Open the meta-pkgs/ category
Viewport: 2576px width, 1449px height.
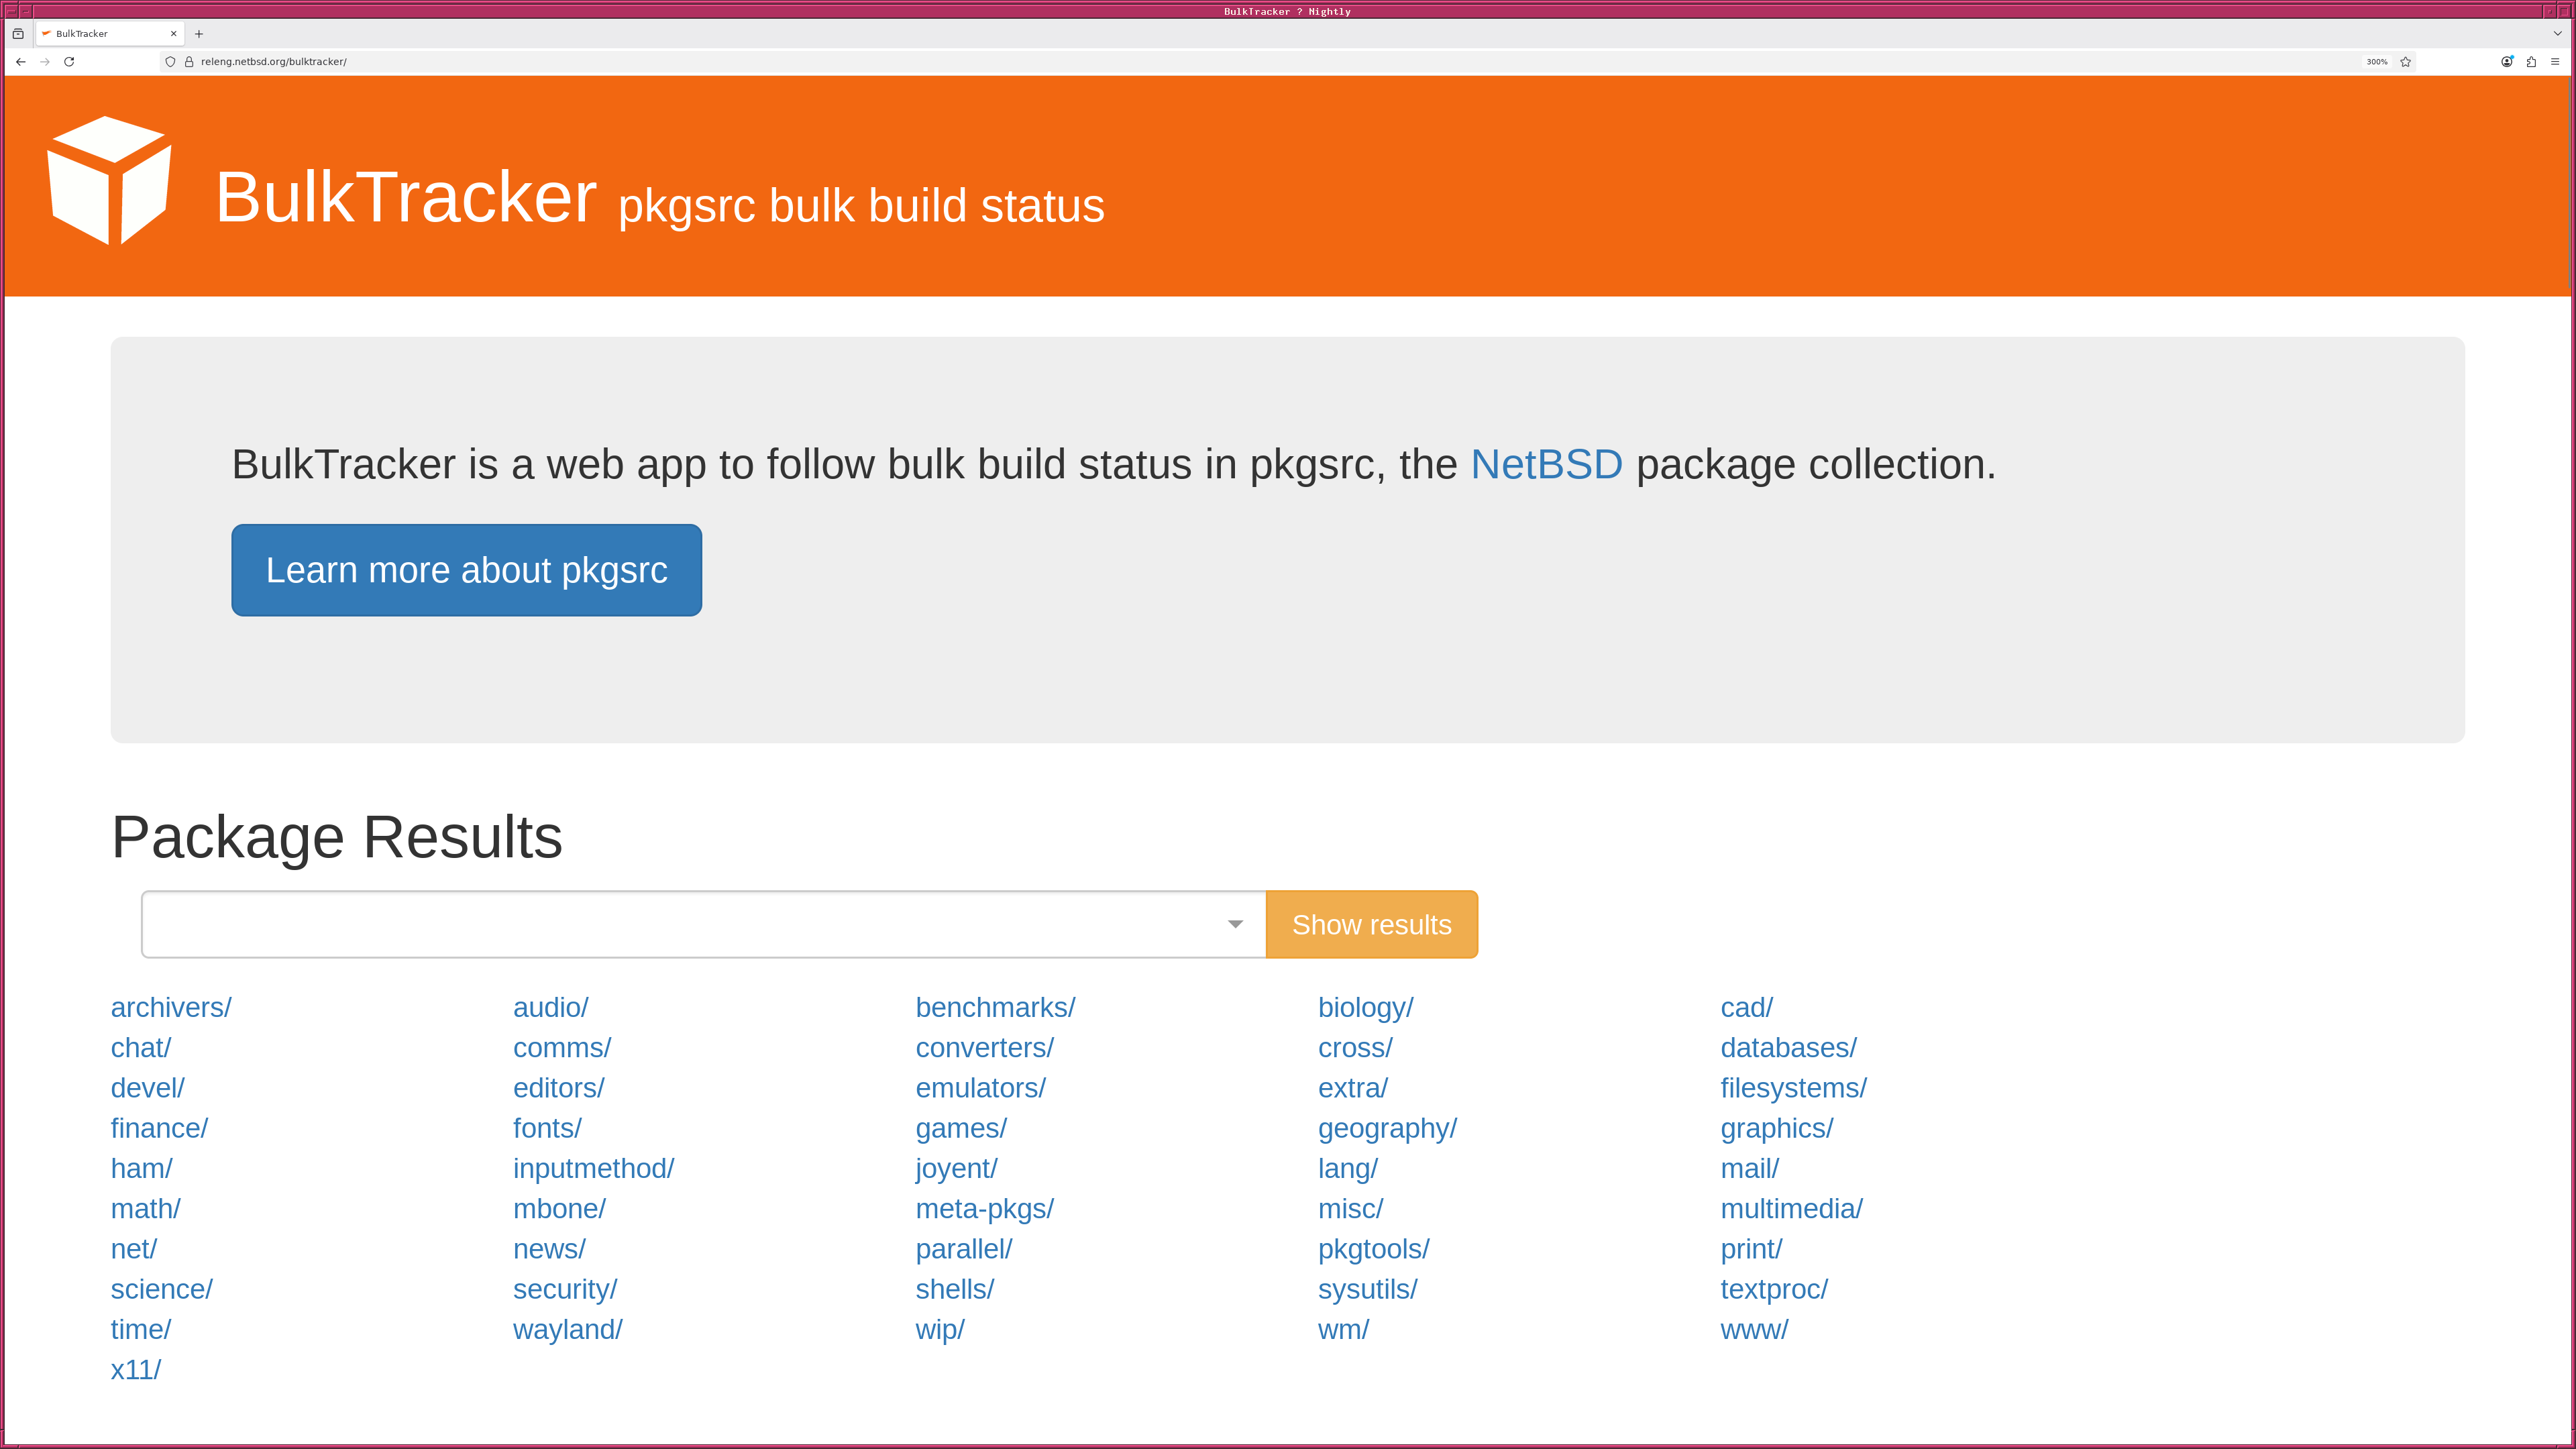[x=985, y=1210]
